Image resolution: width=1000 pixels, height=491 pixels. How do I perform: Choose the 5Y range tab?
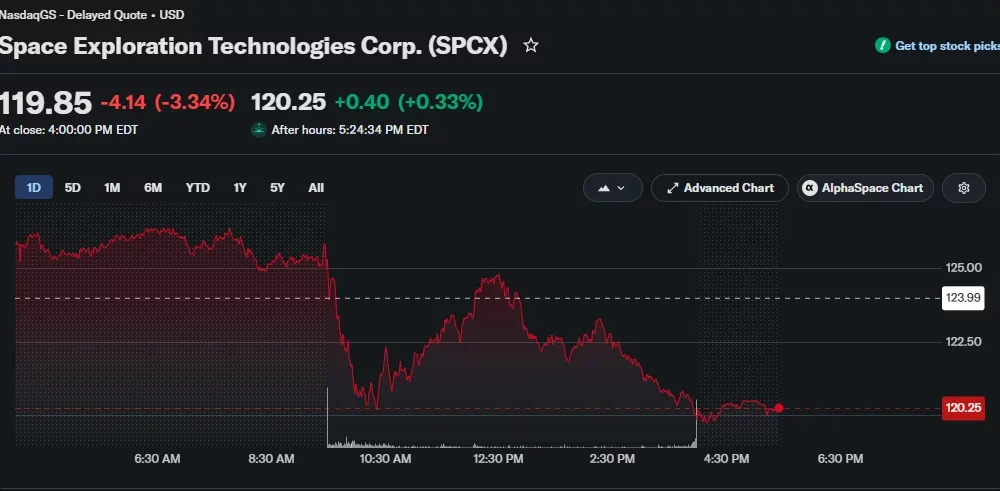coord(277,187)
